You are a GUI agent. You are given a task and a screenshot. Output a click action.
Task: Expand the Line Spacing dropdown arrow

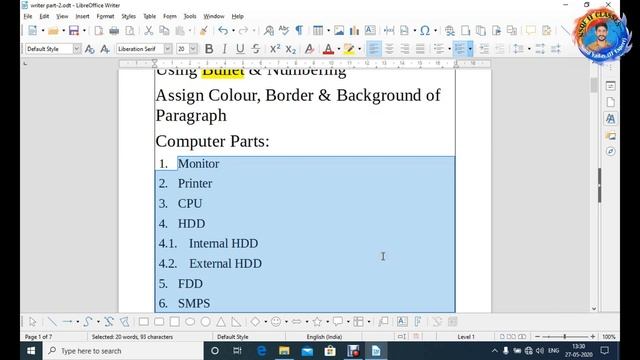(529, 49)
